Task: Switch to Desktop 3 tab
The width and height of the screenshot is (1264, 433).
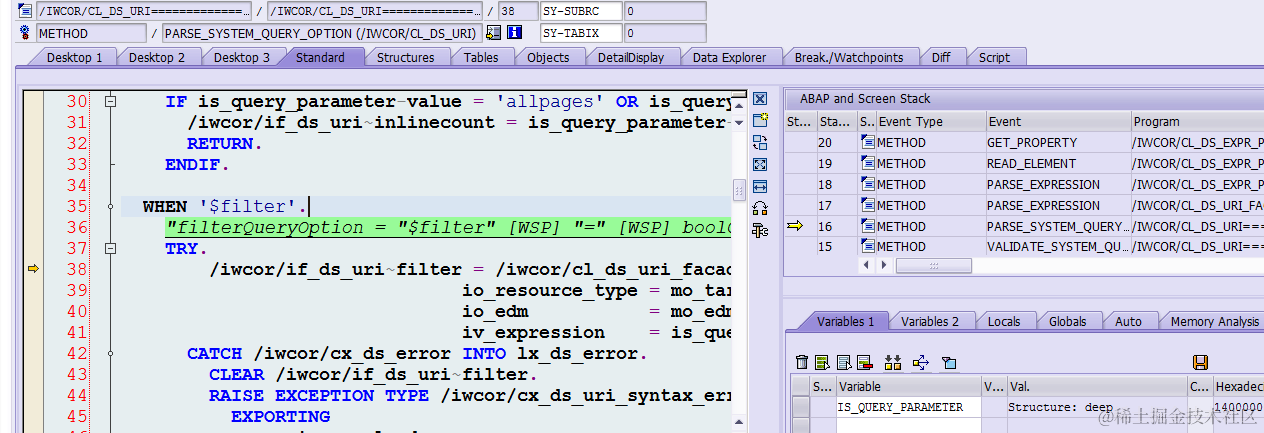Action: pyautogui.click(x=241, y=57)
